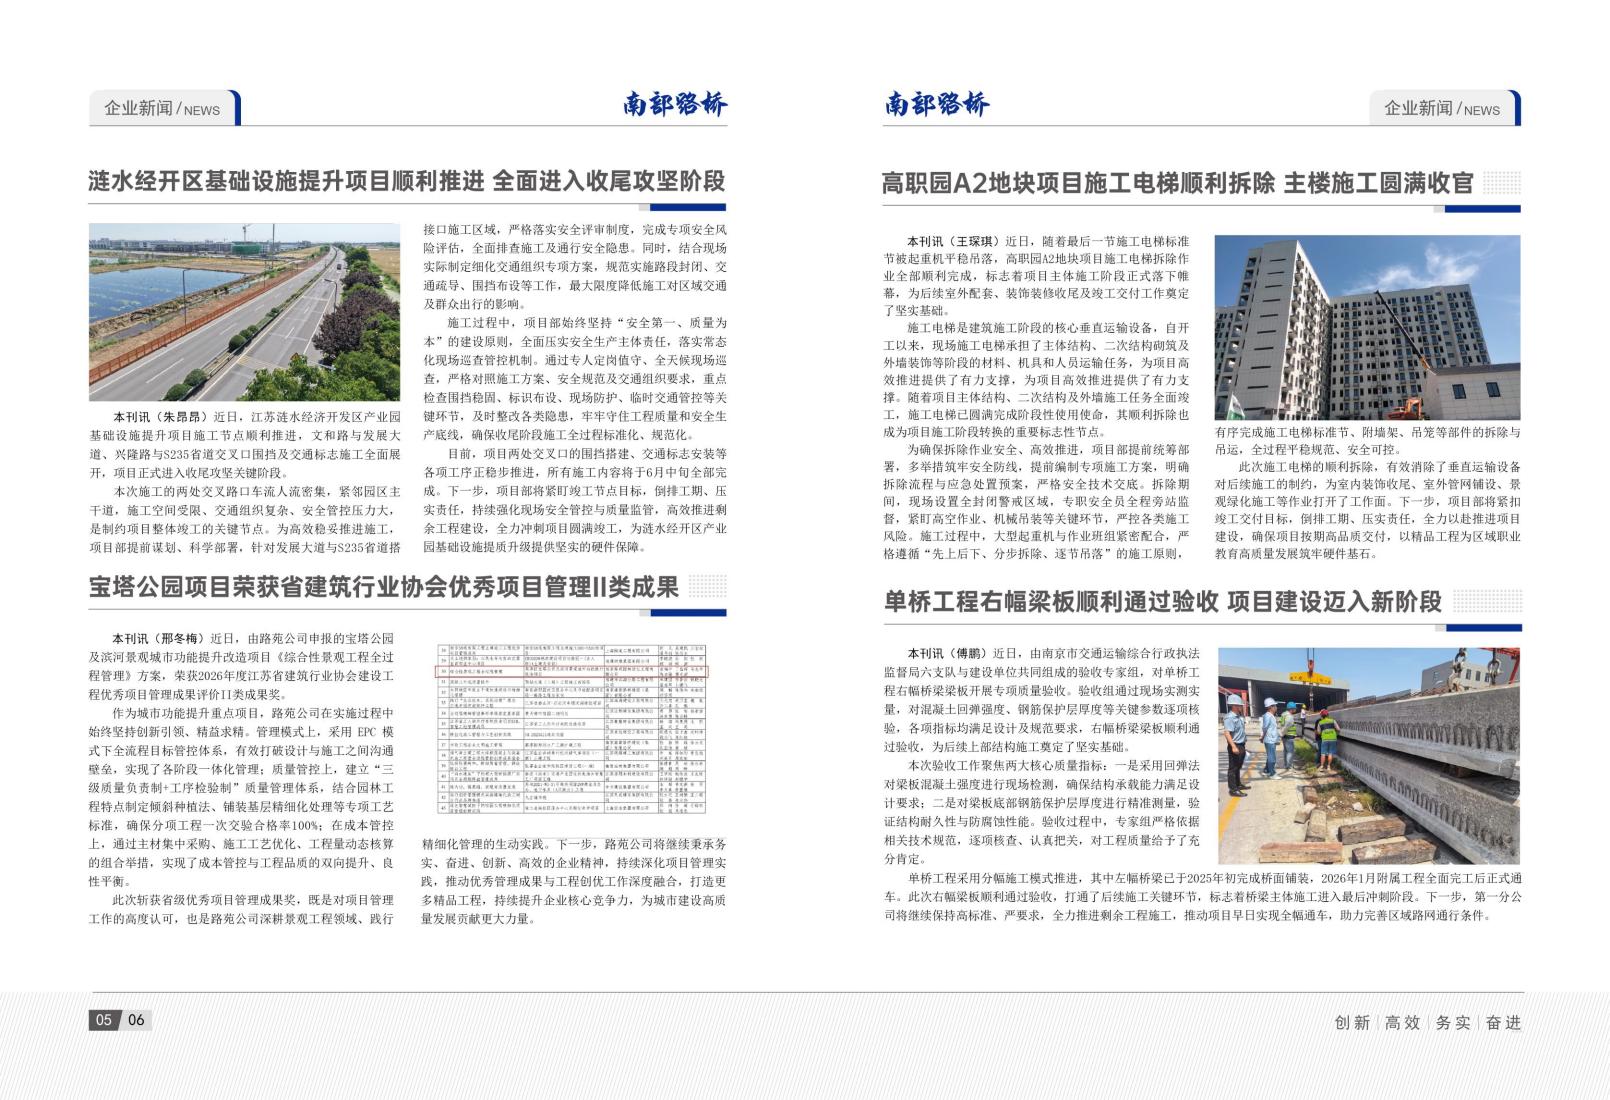
Task: Select headline 高职园A2地块项目施工电梯顺利拆除
Action: click(x=1078, y=184)
